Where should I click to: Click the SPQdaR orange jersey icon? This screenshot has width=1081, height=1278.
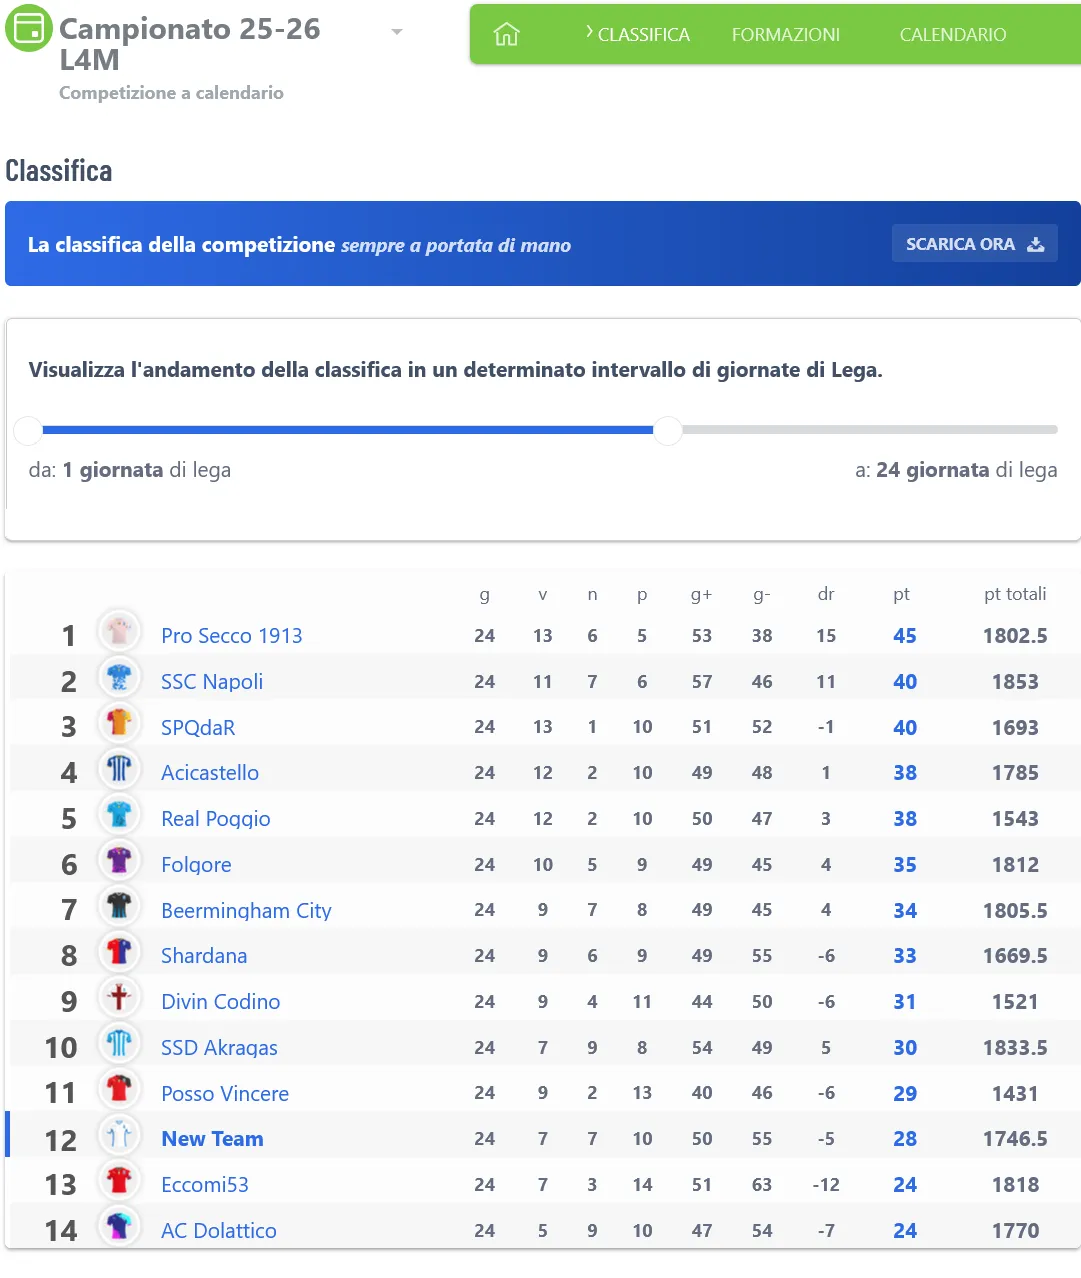coord(119,723)
